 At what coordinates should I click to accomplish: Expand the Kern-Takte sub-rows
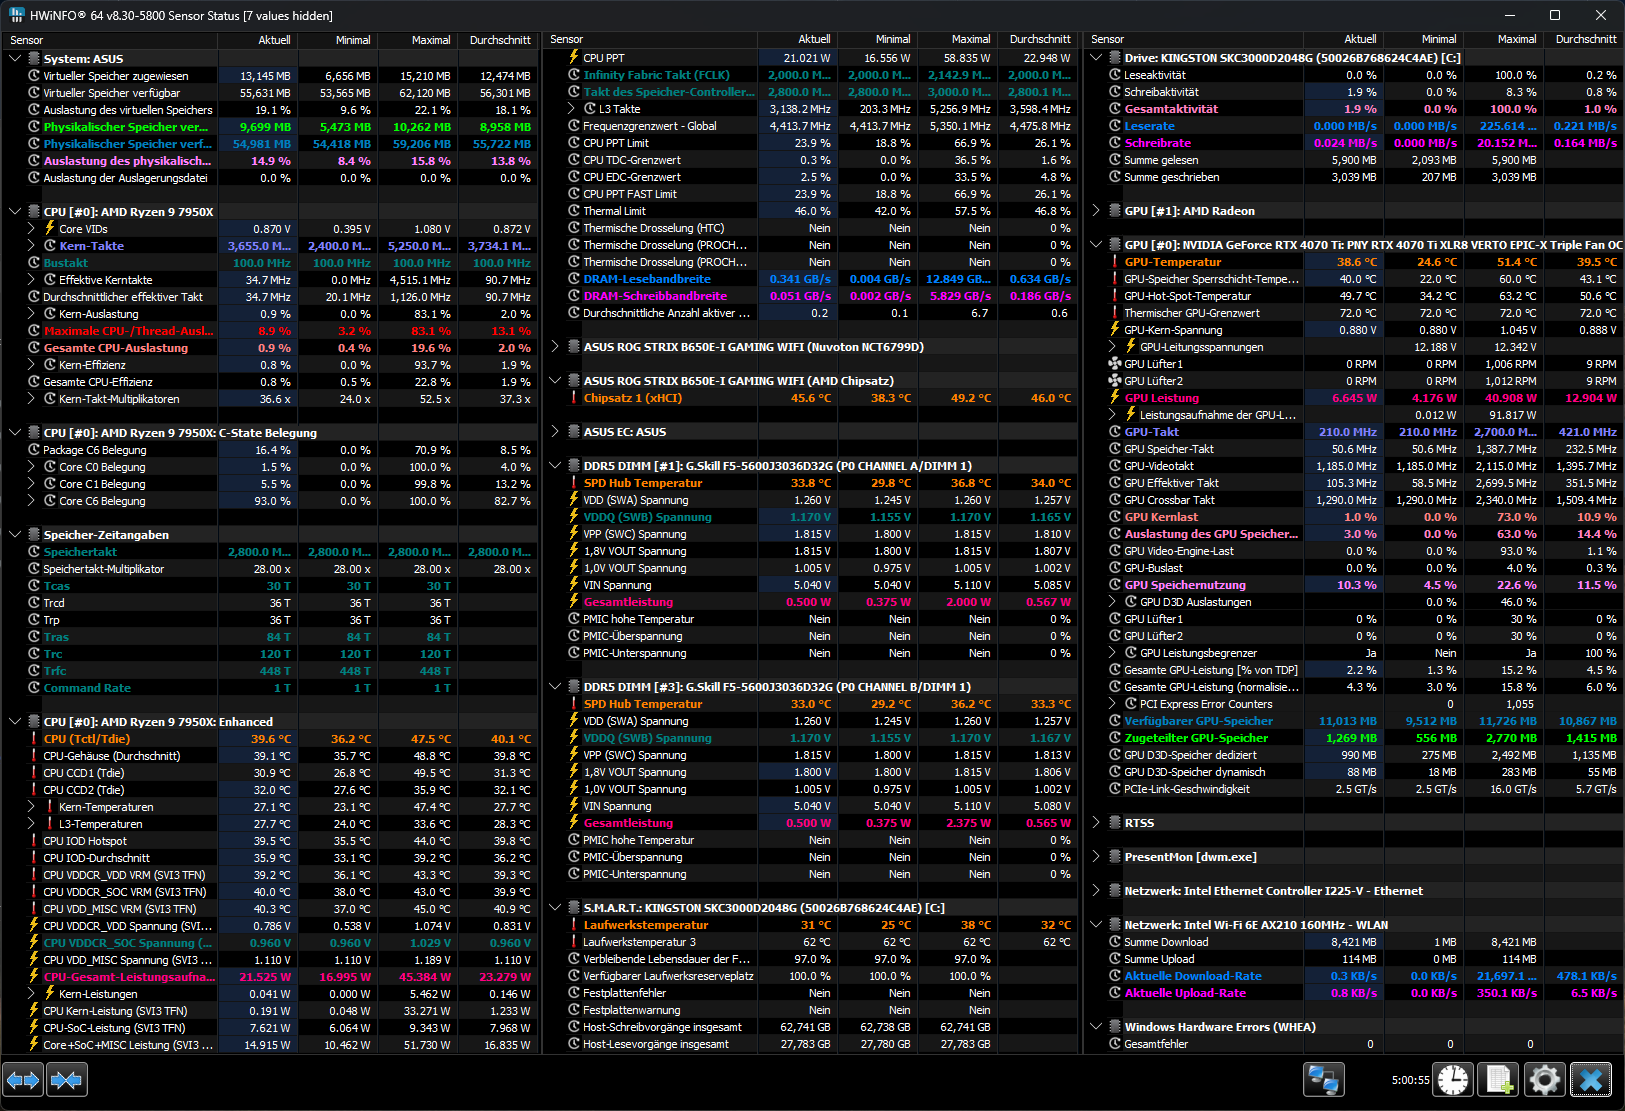tap(31, 246)
